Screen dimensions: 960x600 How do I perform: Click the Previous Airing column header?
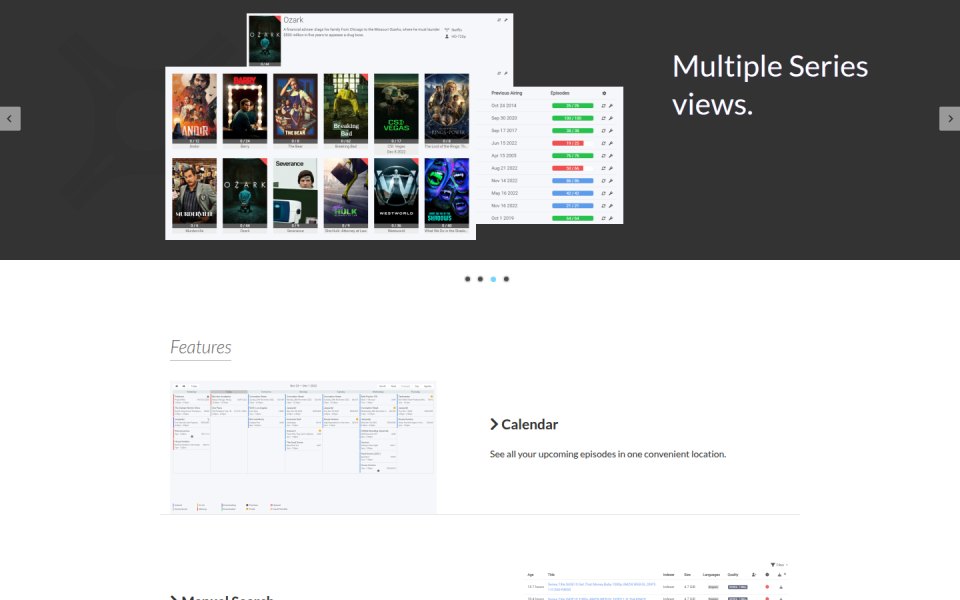click(507, 93)
